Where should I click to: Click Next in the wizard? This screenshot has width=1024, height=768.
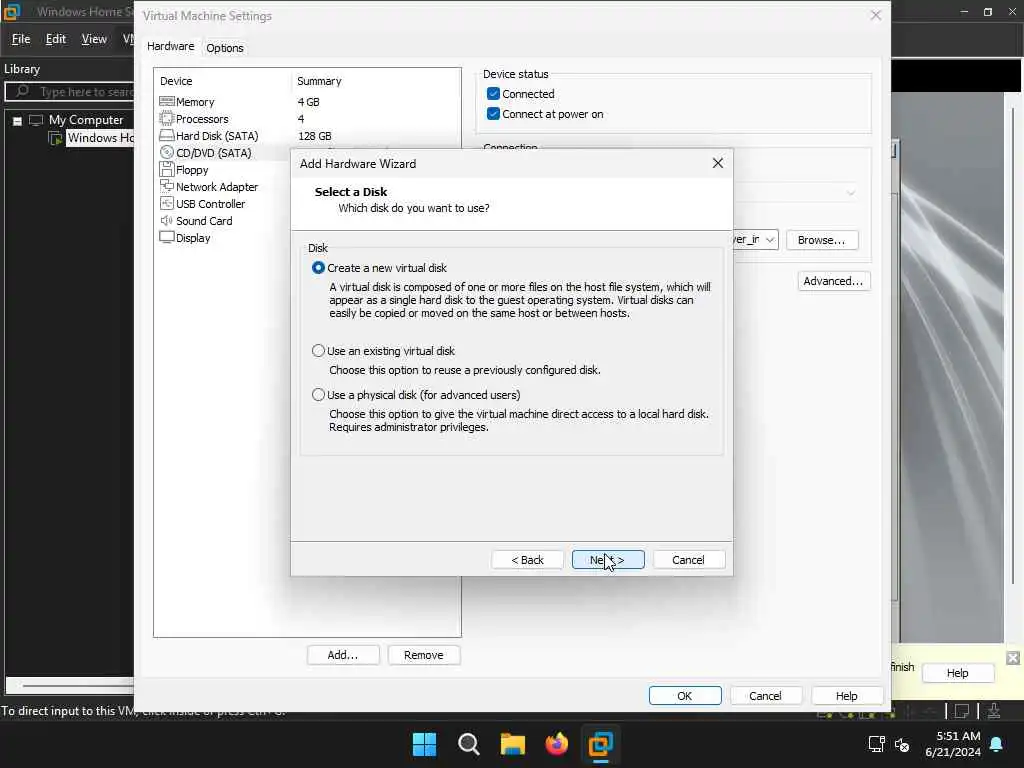(607, 560)
